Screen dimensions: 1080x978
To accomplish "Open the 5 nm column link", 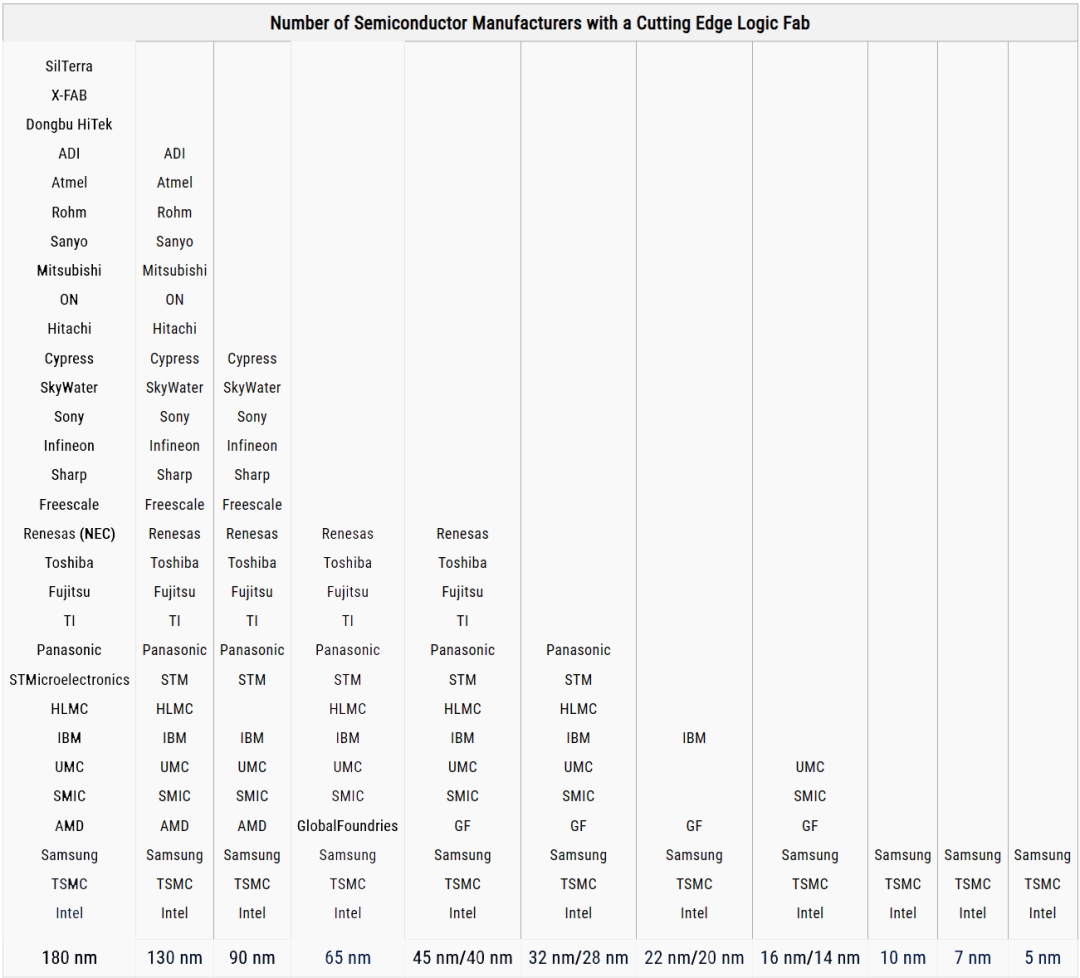I will tap(1042, 957).
